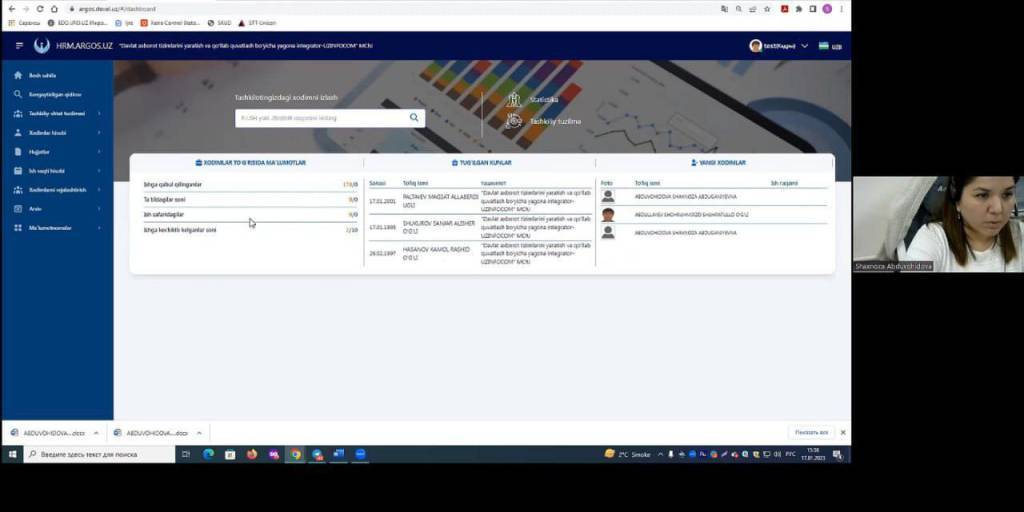Open the UZB language selector

coord(829,46)
